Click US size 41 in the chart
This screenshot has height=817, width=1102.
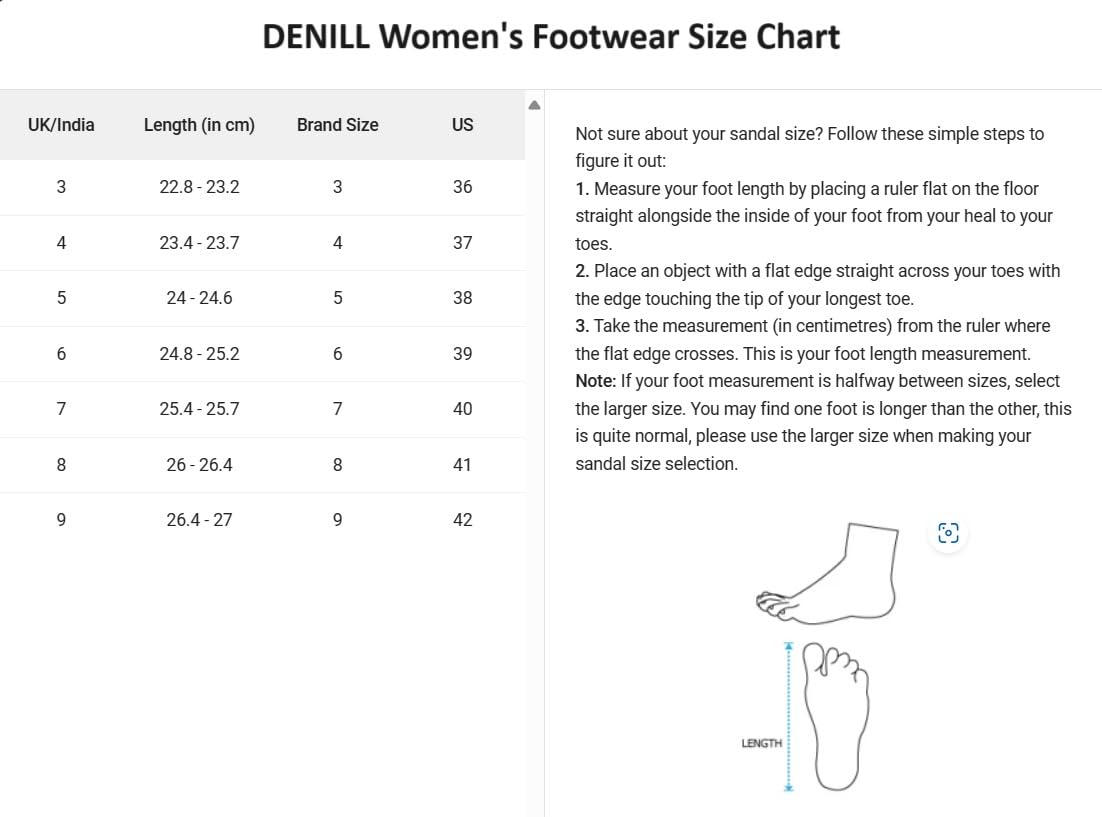(x=462, y=465)
